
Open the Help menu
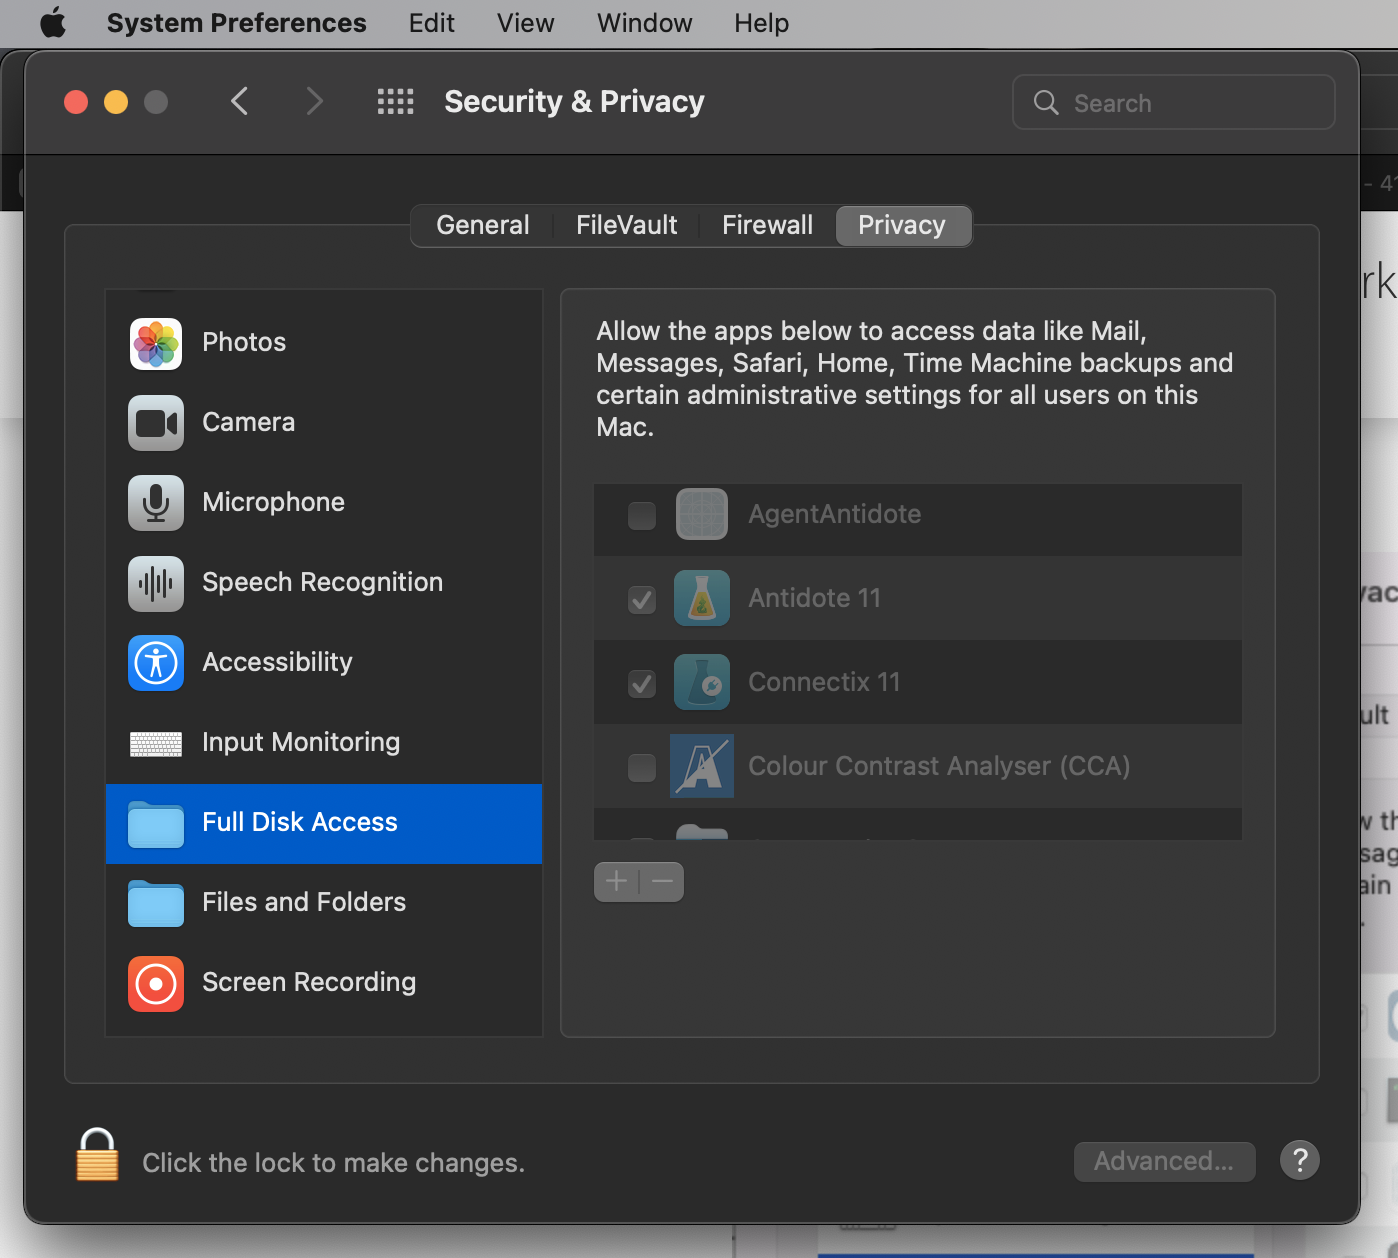coord(762,23)
